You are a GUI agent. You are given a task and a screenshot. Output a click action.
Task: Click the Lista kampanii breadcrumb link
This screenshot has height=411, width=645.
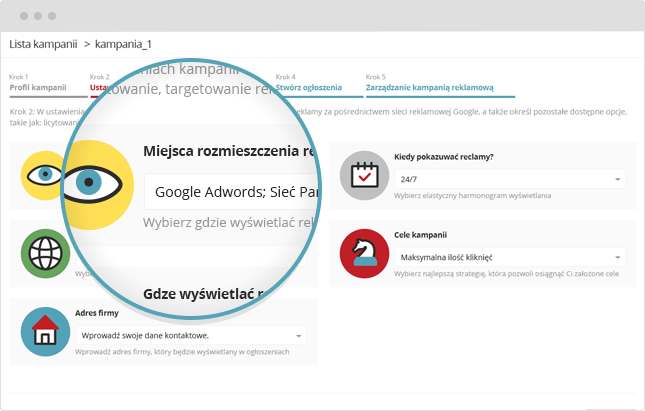(x=43, y=44)
